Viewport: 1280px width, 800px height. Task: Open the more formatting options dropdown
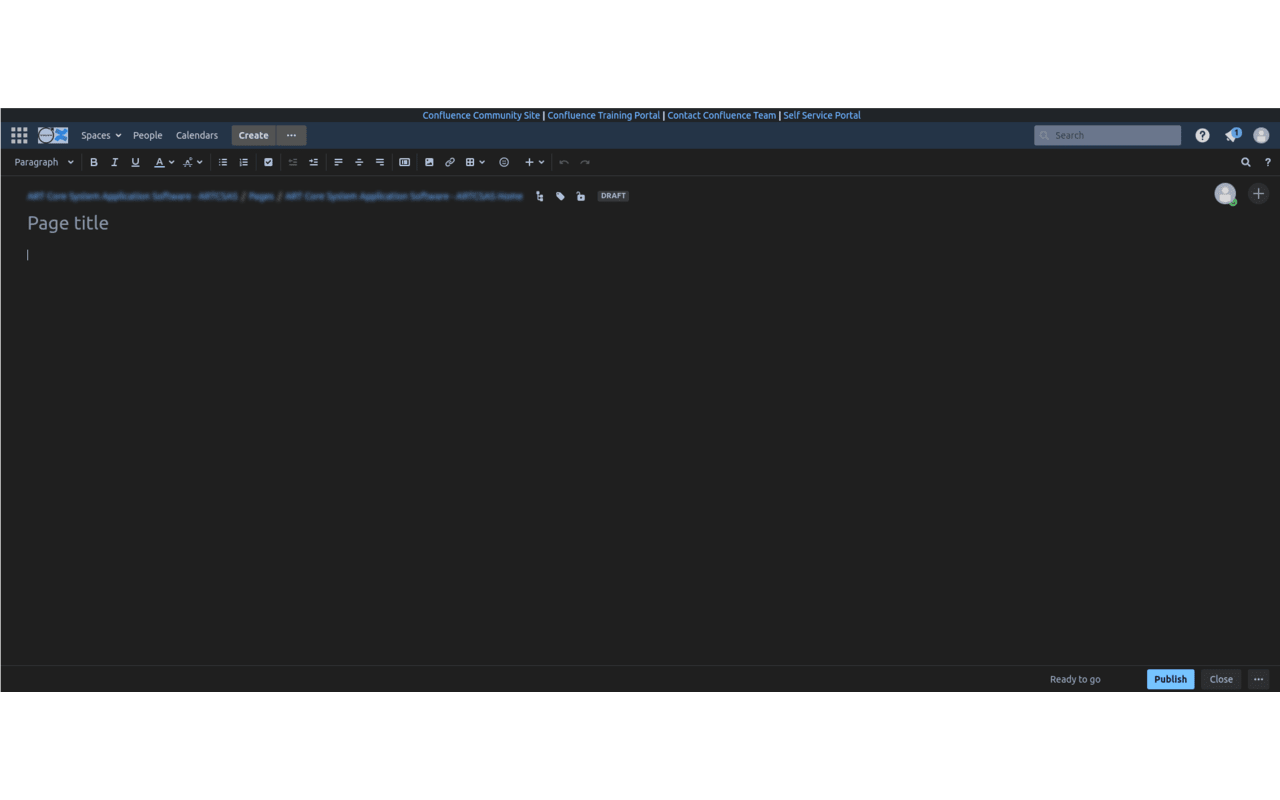192,162
